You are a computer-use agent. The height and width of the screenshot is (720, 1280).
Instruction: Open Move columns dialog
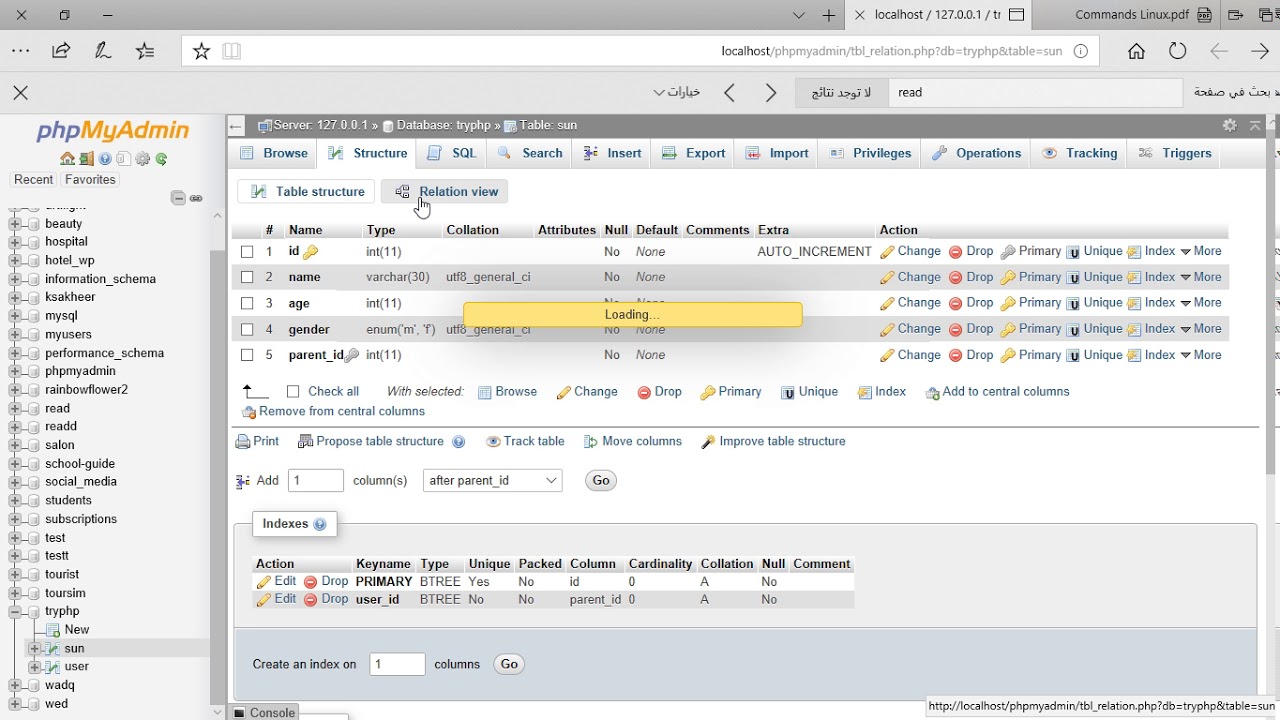[633, 441]
